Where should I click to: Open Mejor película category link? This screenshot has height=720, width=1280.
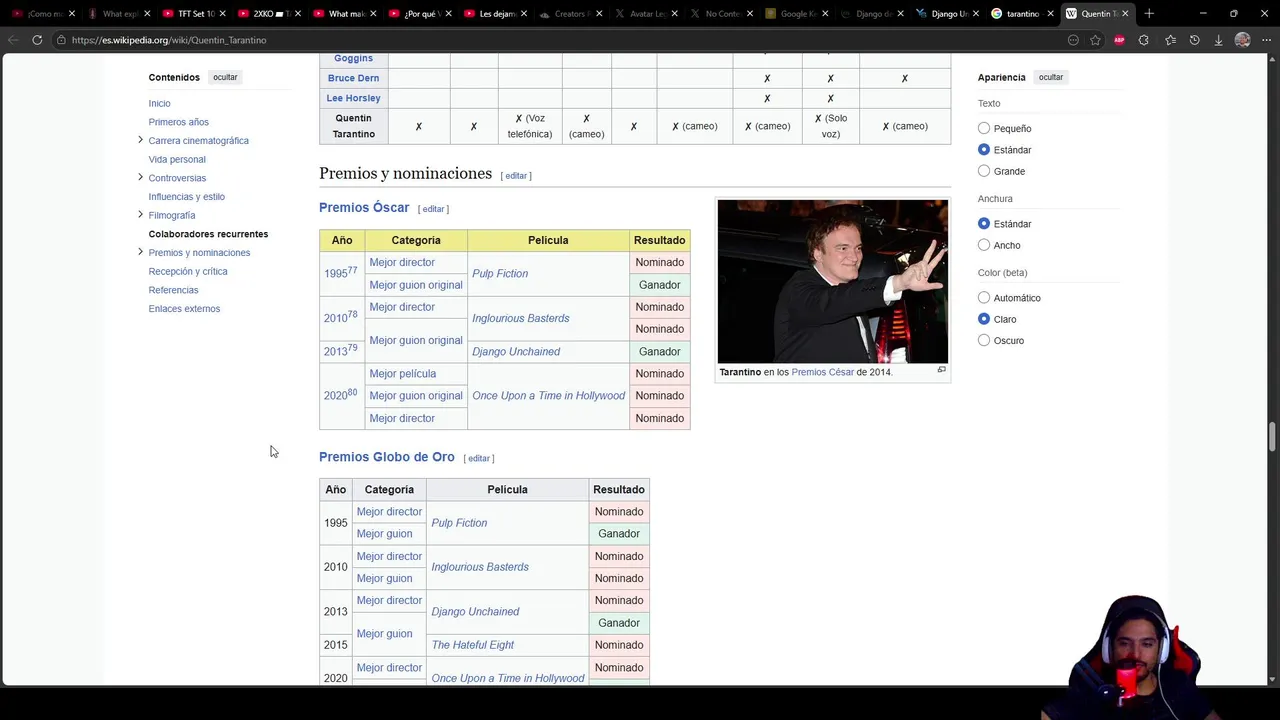pos(403,373)
